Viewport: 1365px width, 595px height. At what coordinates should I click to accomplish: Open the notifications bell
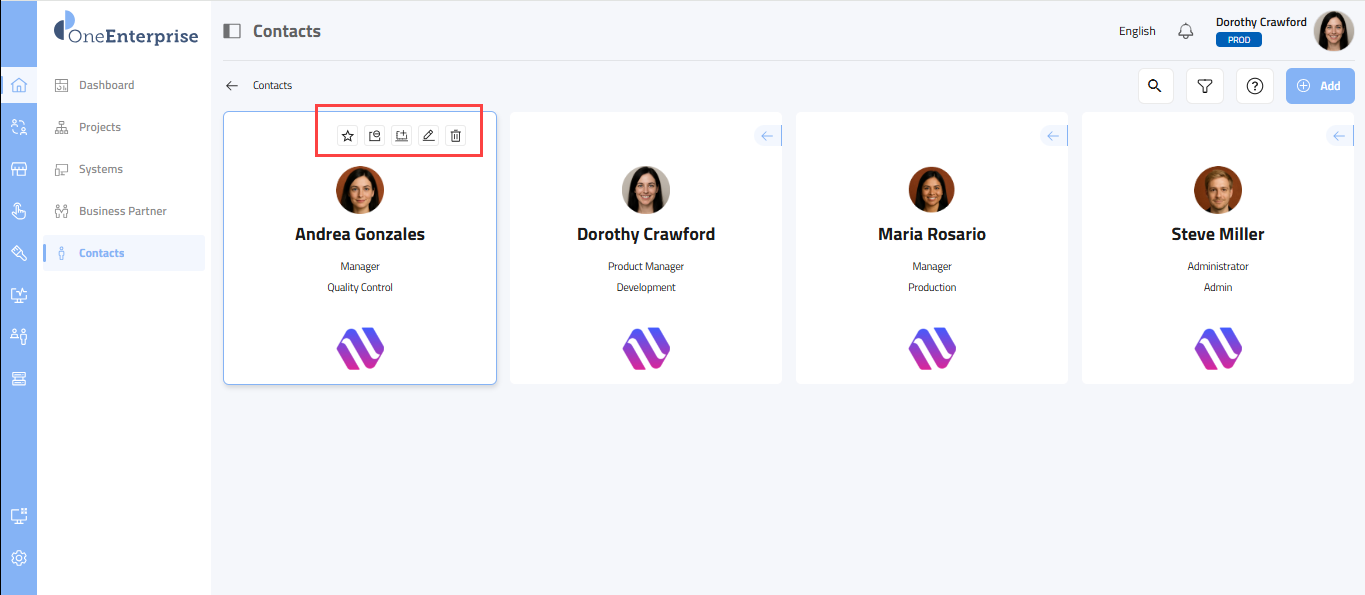tap(1186, 31)
